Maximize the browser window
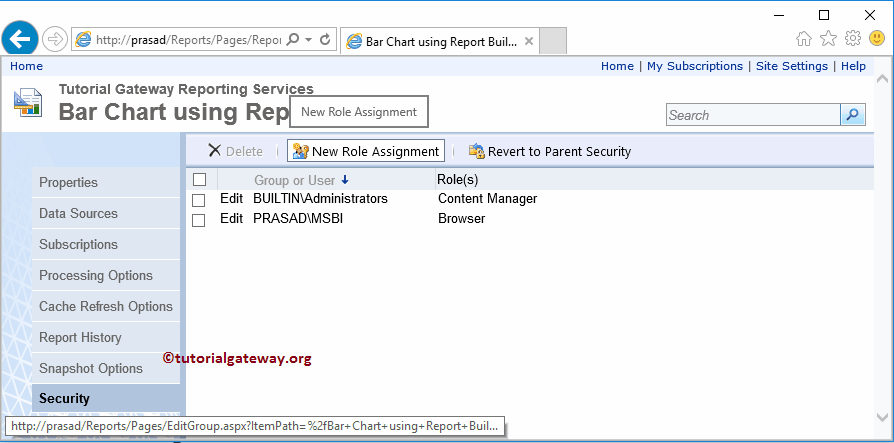This screenshot has height=443, width=894. [x=824, y=15]
